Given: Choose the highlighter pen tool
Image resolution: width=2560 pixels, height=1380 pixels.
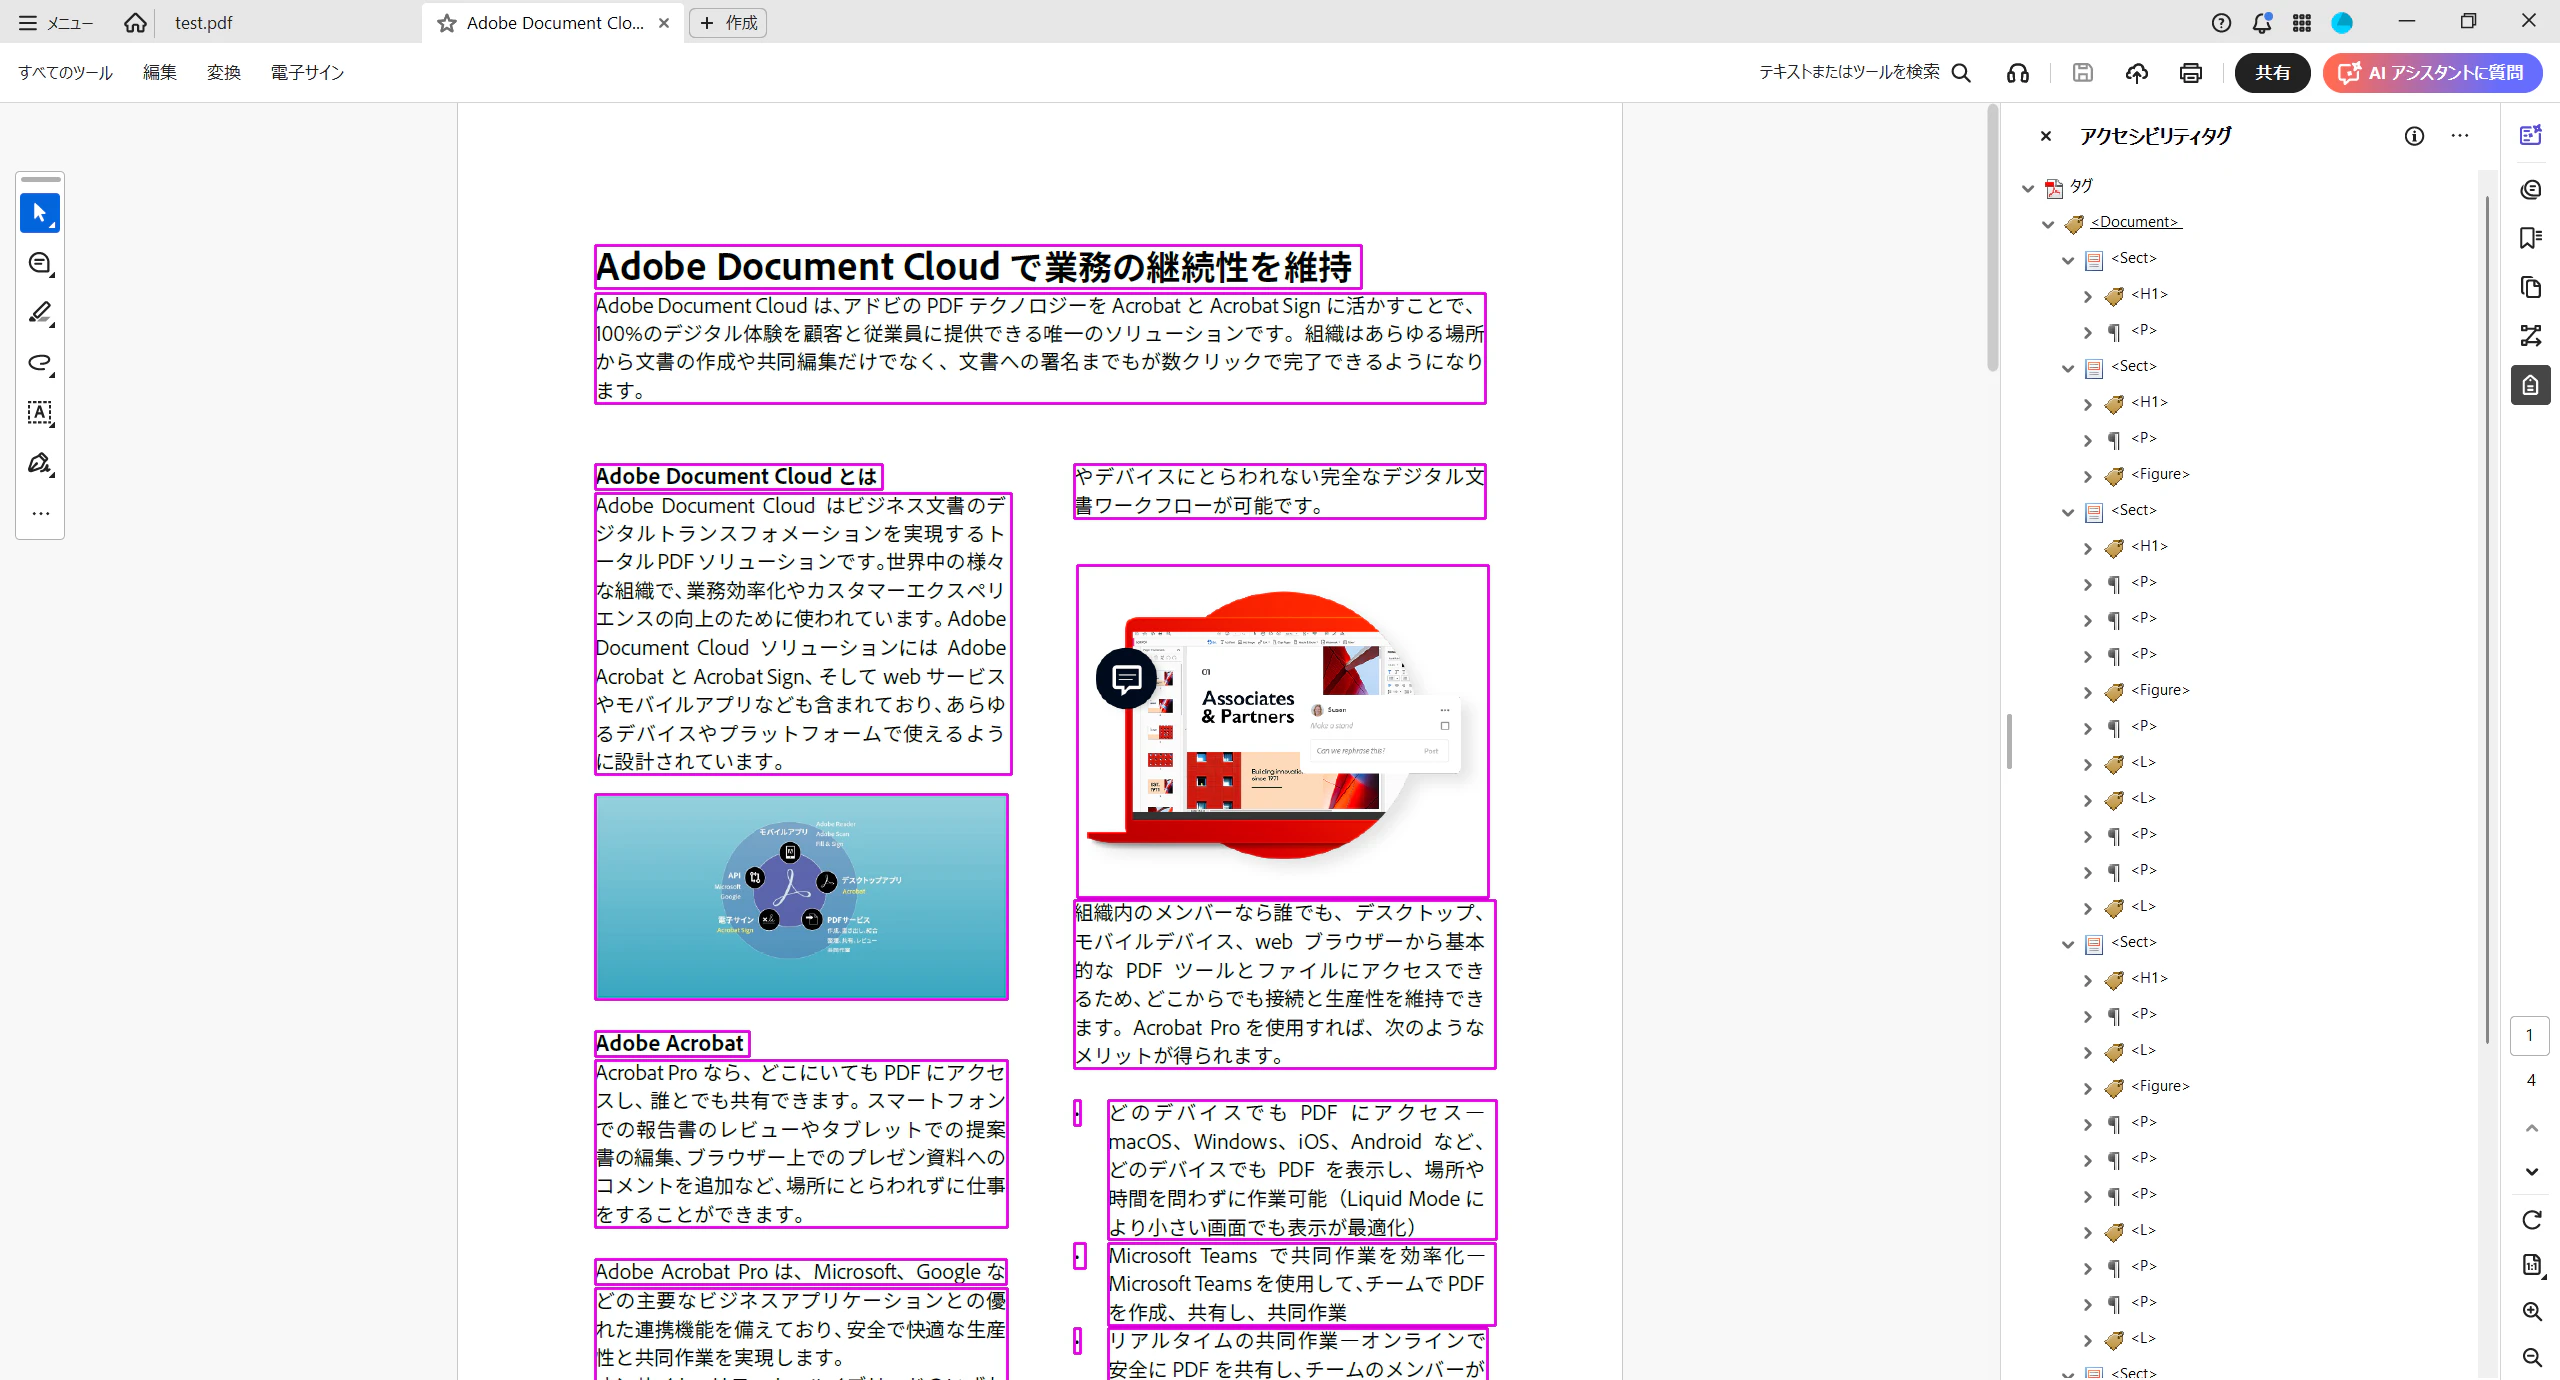Looking at the screenshot, I should pos(40,313).
